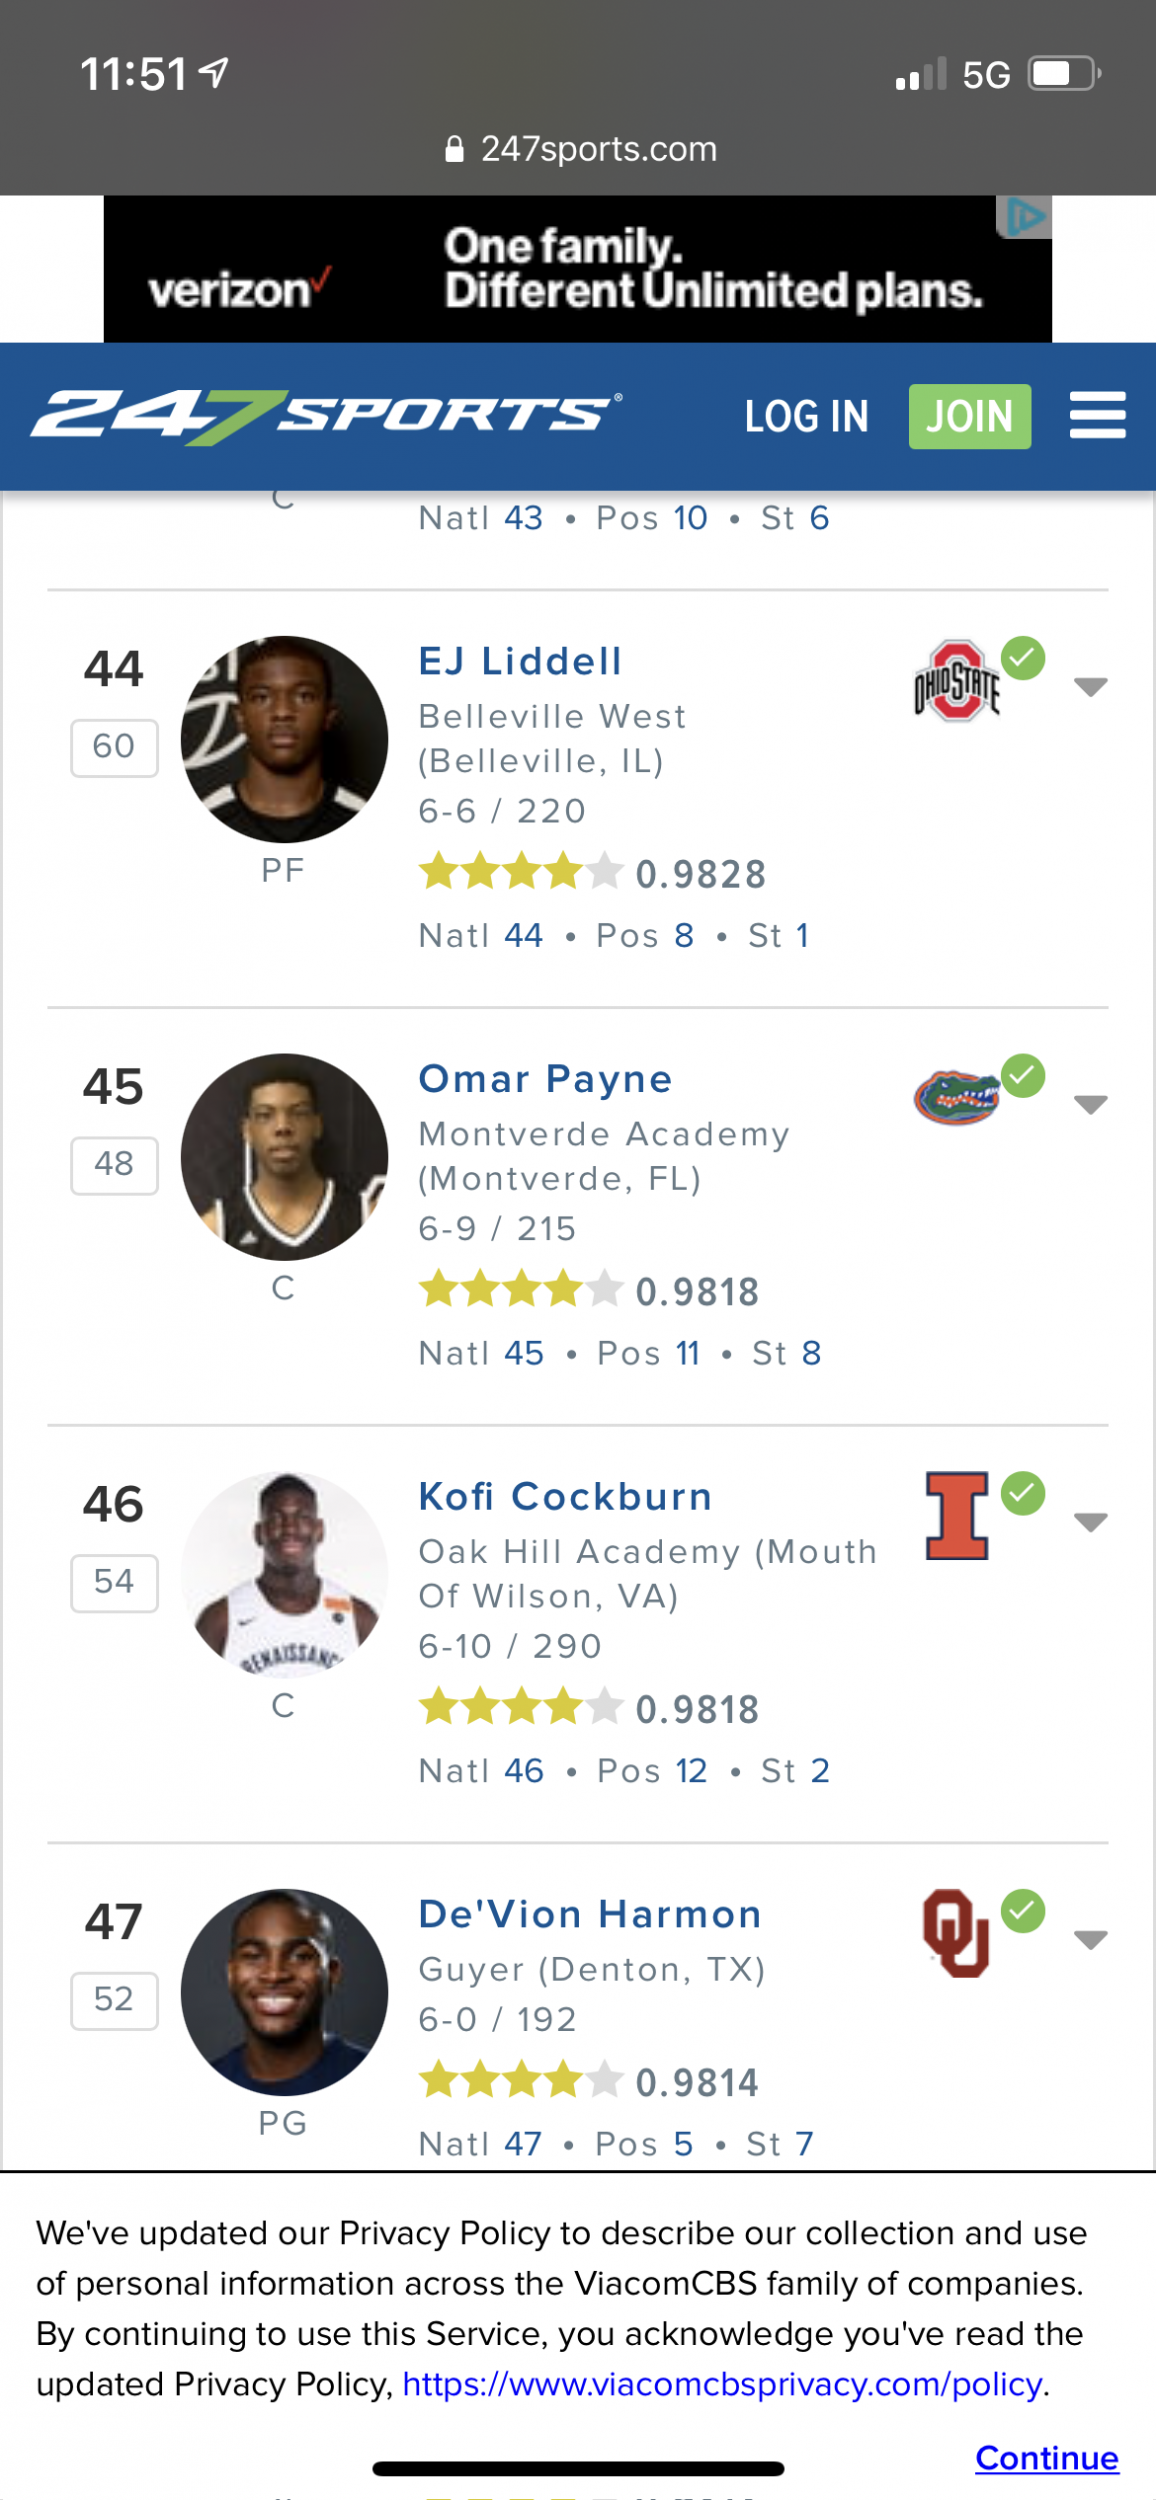Tap Omar Payne's green commitment checkmark
Viewport: 1156px width, 2500px height.
click(x=1023, y=1076)
